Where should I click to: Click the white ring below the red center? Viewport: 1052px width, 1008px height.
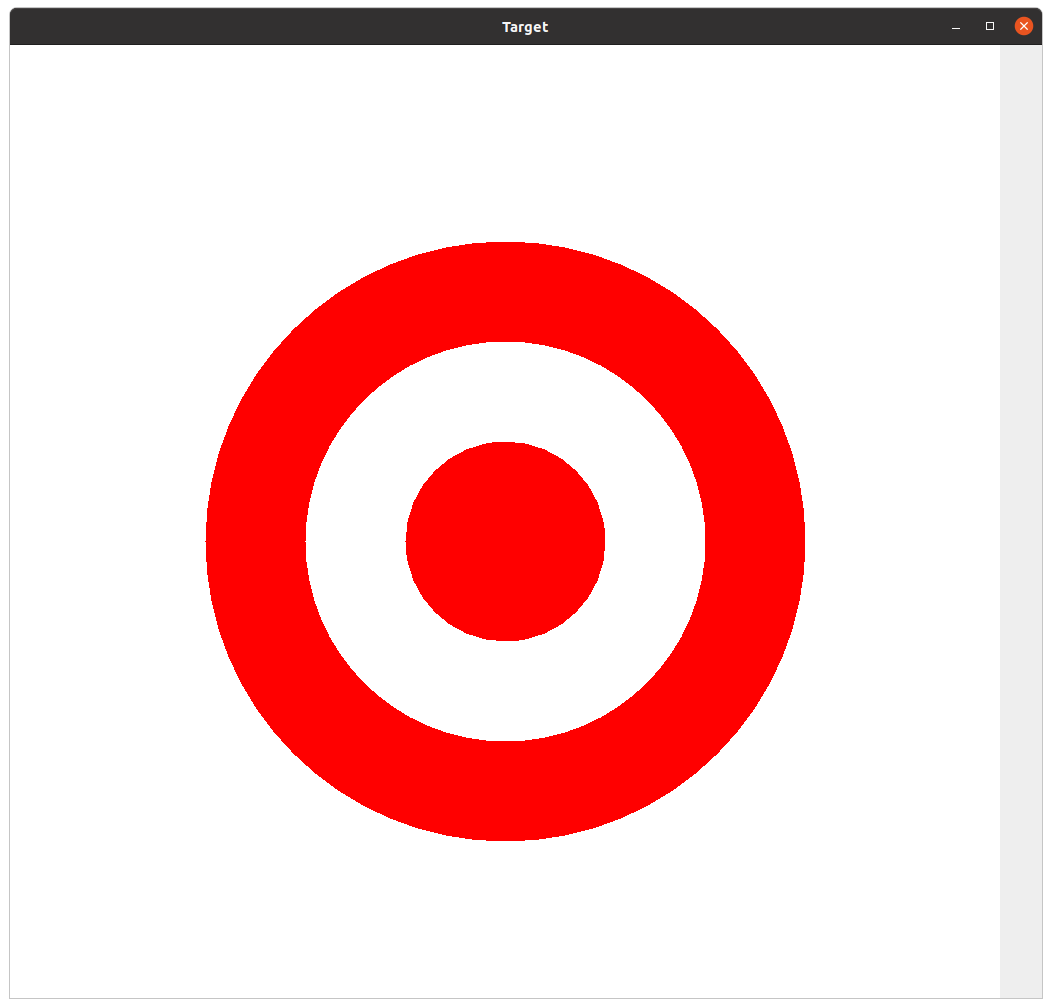[x=505, y=691]
